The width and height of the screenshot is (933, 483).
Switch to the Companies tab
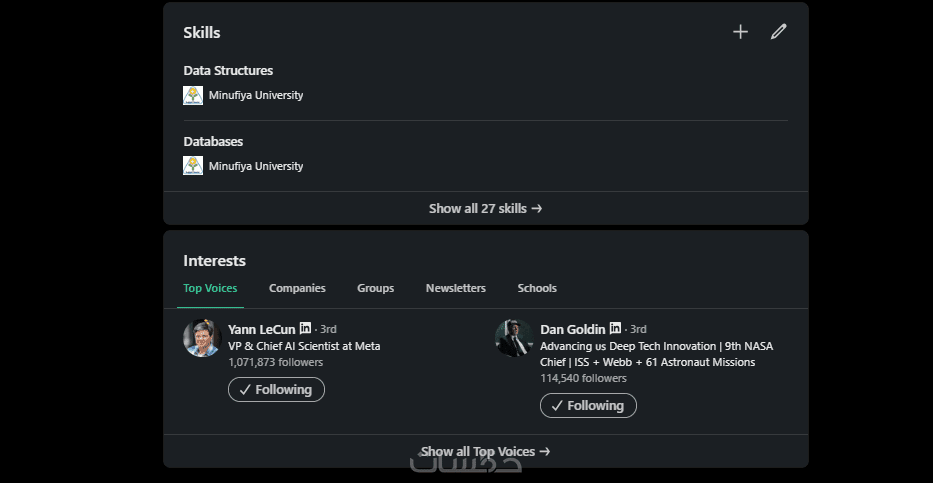tap(297, 288)
